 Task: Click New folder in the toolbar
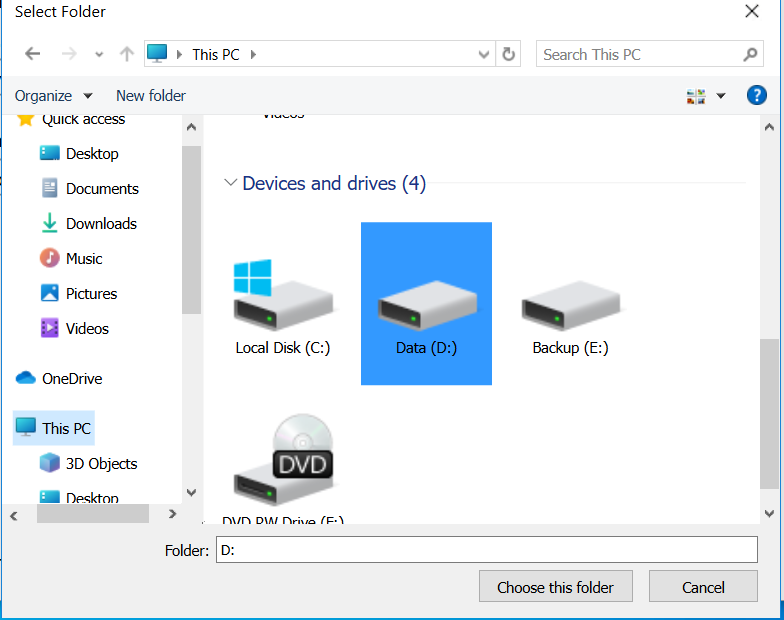click(151, 96)
